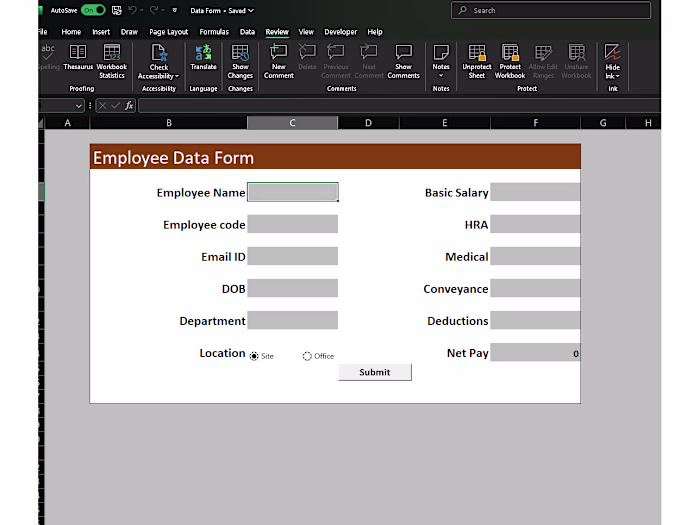This screenshot has height=525, width=700.
Task: Toggle the AutoSave switch
Action: 93,10
